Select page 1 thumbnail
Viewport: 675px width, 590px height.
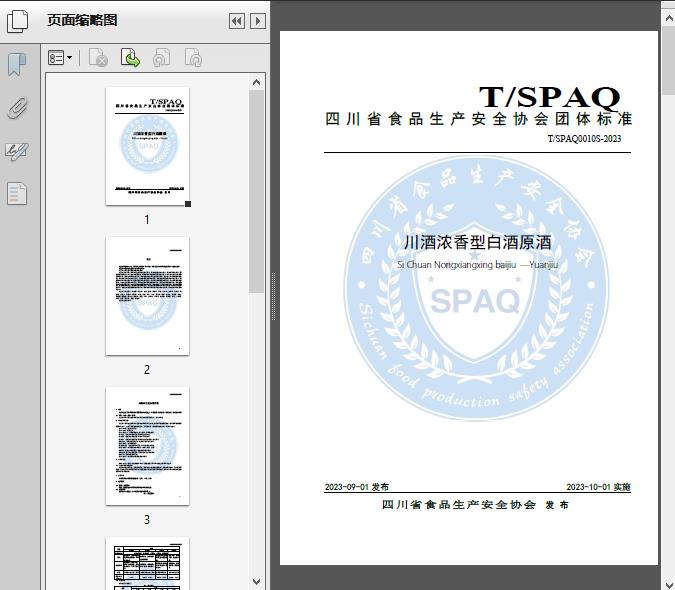147,146
